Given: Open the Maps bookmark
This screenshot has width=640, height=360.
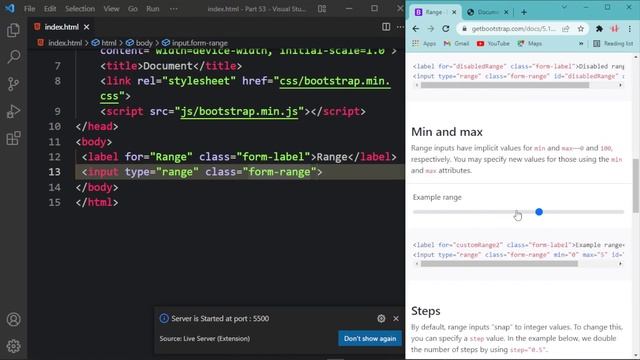Looking at the screenshot, I should point(530,43).
